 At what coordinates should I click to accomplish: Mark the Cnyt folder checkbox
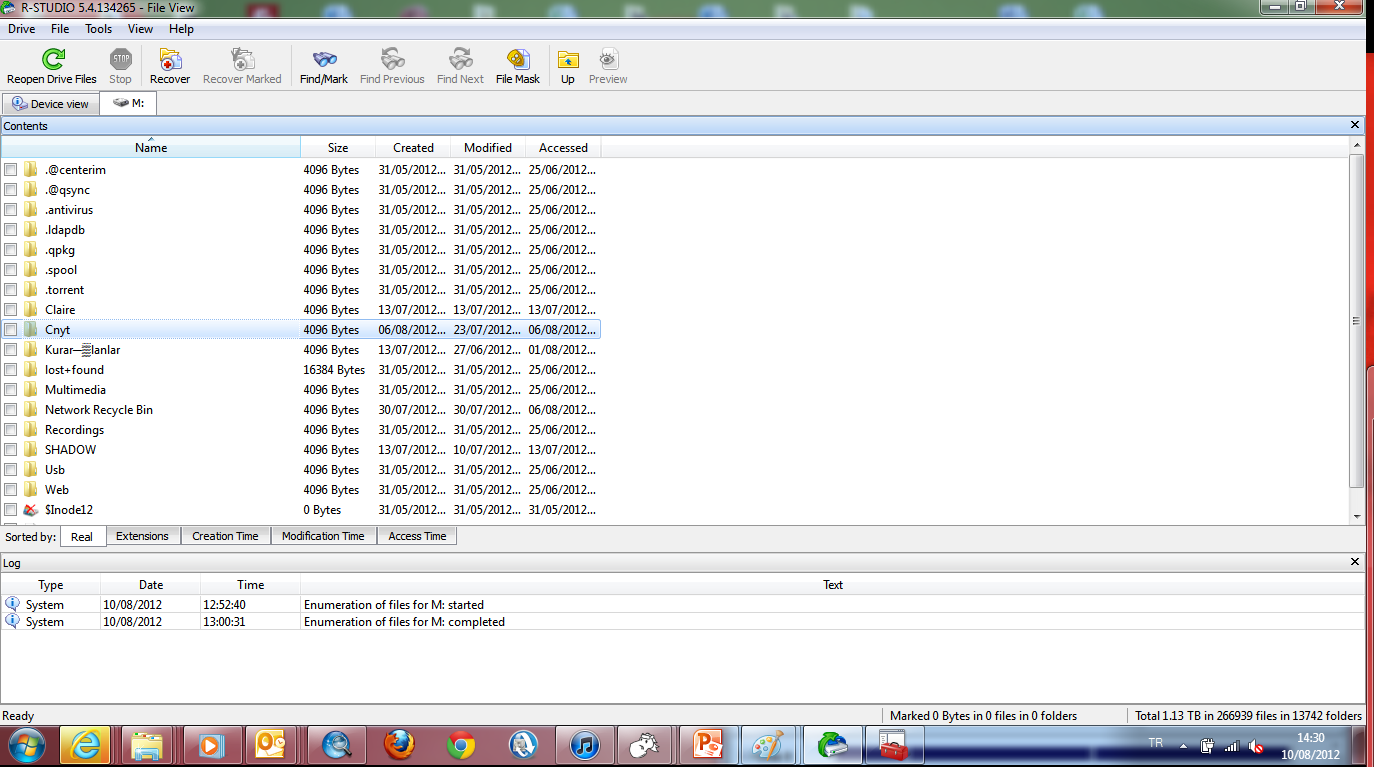point(11,330)
